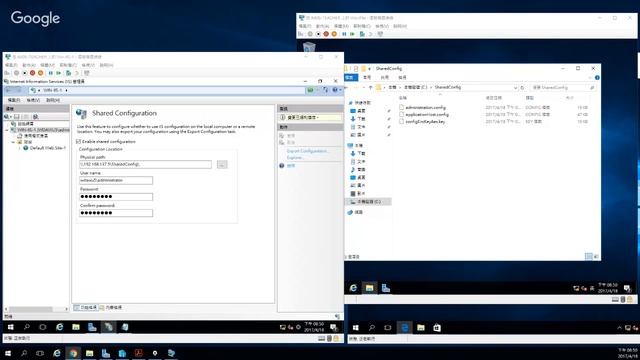640x360 pixels.
Task: Open the Edge icon in the lower-right desktop taskbar
Action: pos(404,328)
